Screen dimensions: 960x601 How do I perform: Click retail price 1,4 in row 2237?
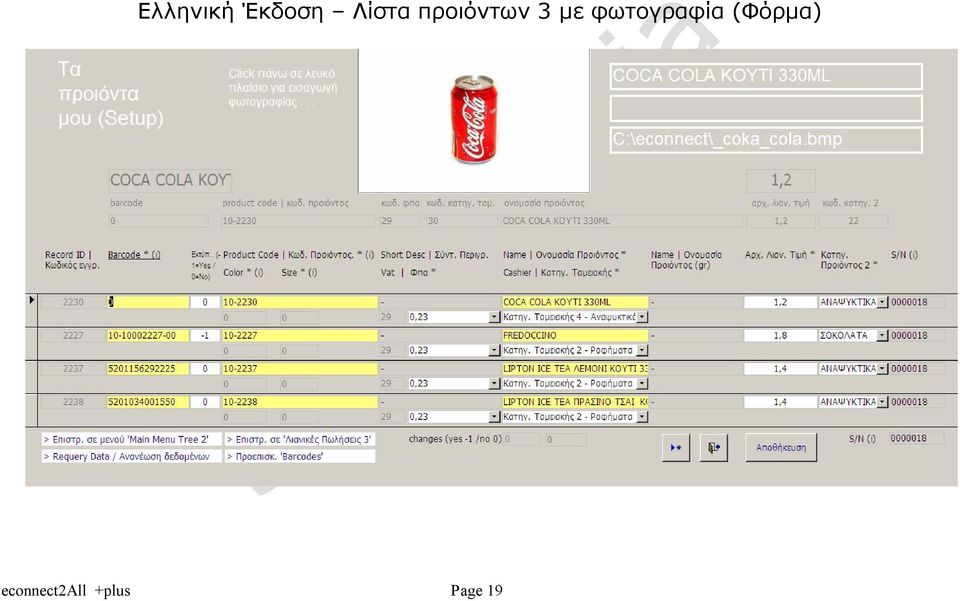(x=780, y=368)
